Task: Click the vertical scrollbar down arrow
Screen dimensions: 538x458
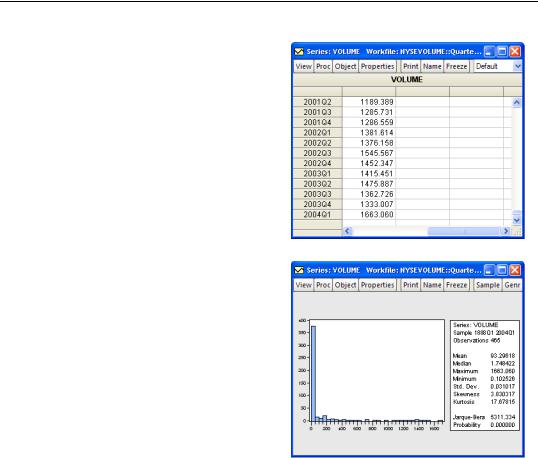Action: (x=516, y=220)
